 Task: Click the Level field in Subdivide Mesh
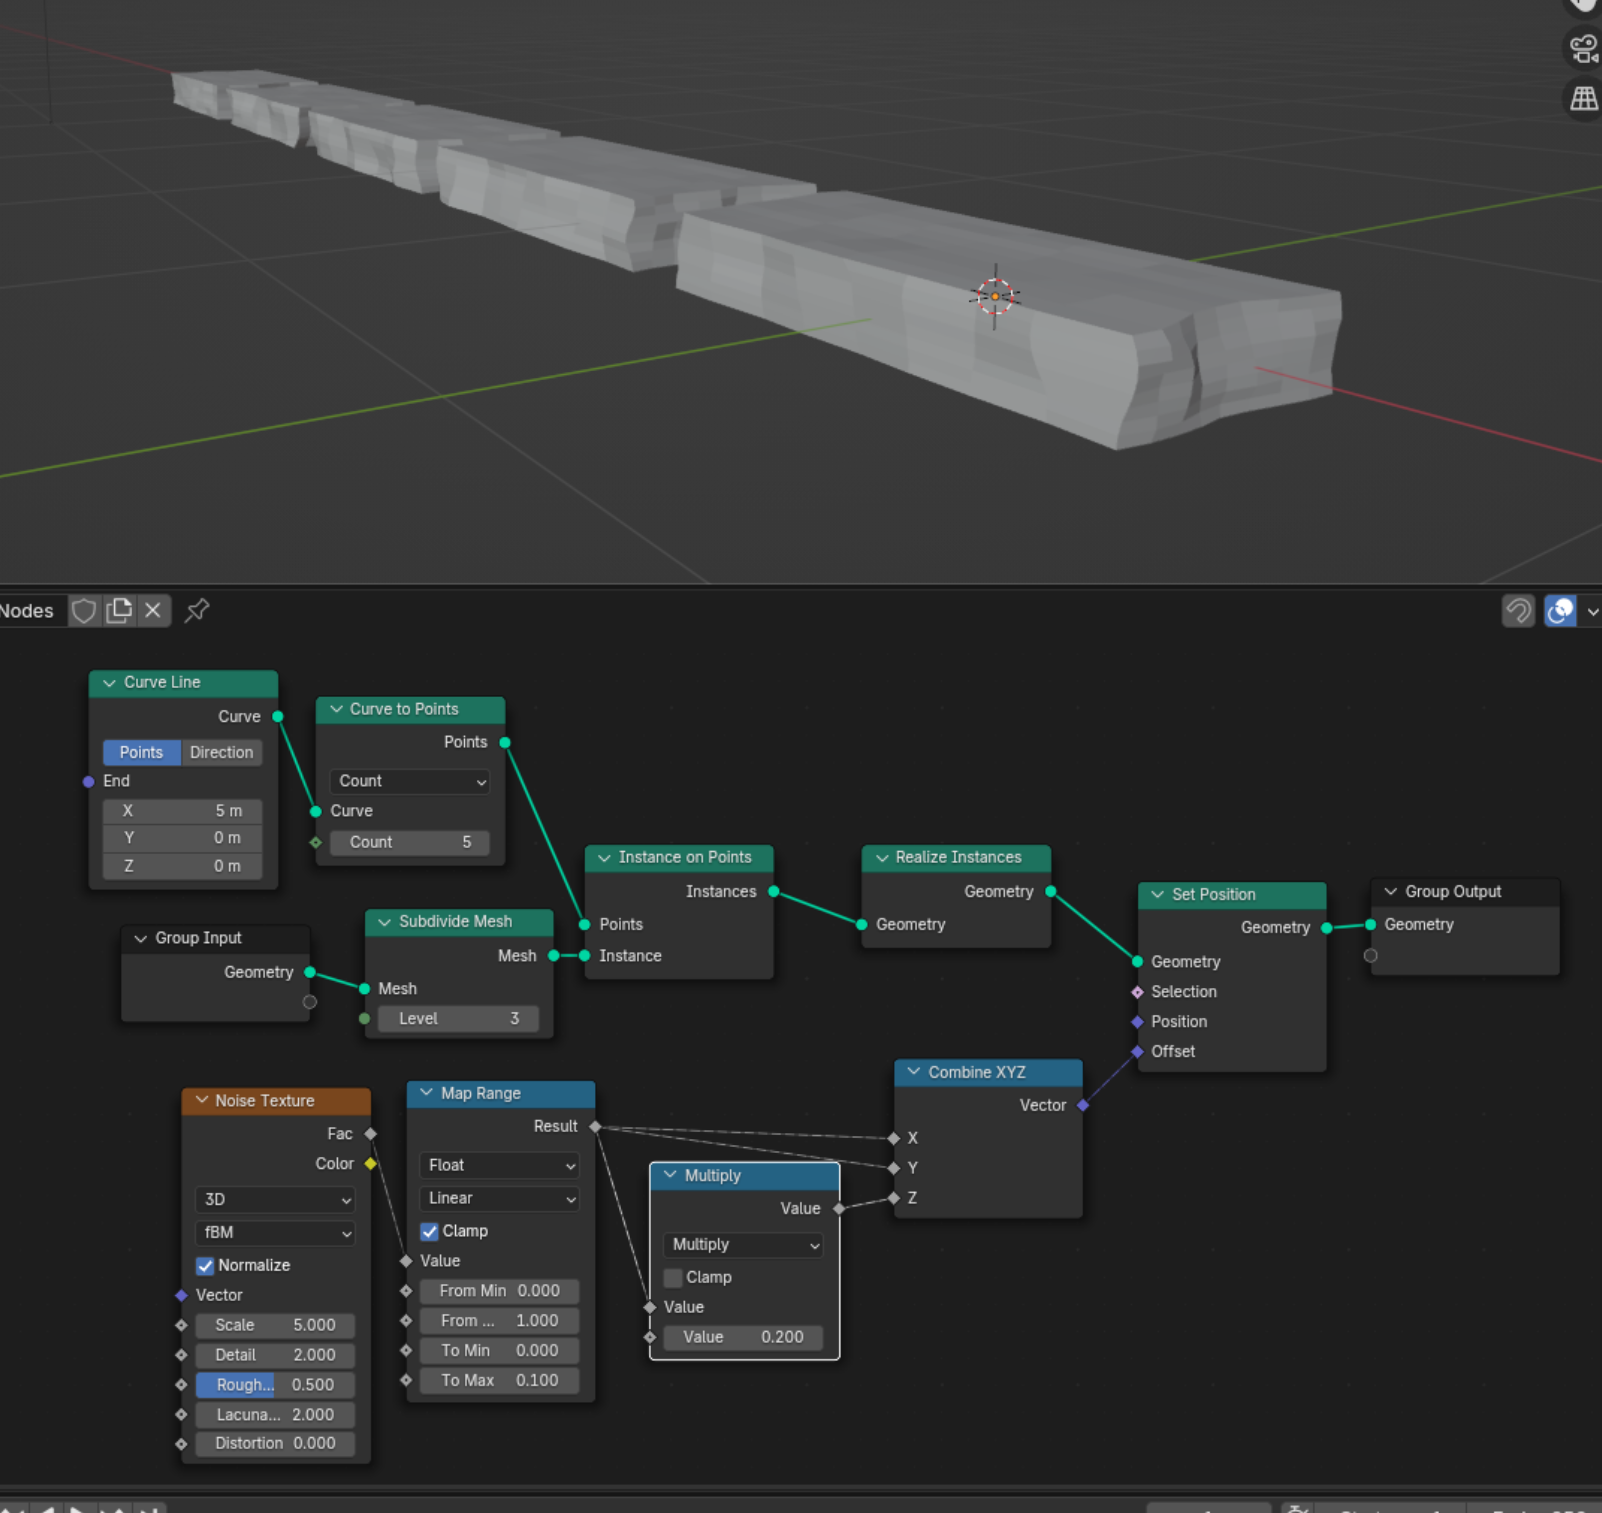[458, 1018]
